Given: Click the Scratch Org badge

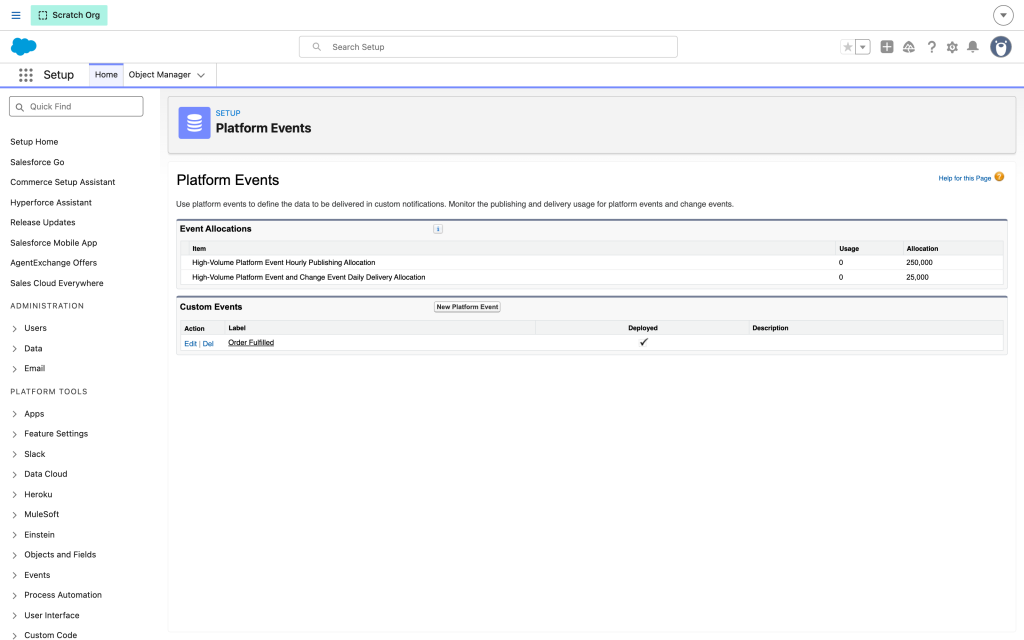Looking at the screenshot, I should coord(69,15).
